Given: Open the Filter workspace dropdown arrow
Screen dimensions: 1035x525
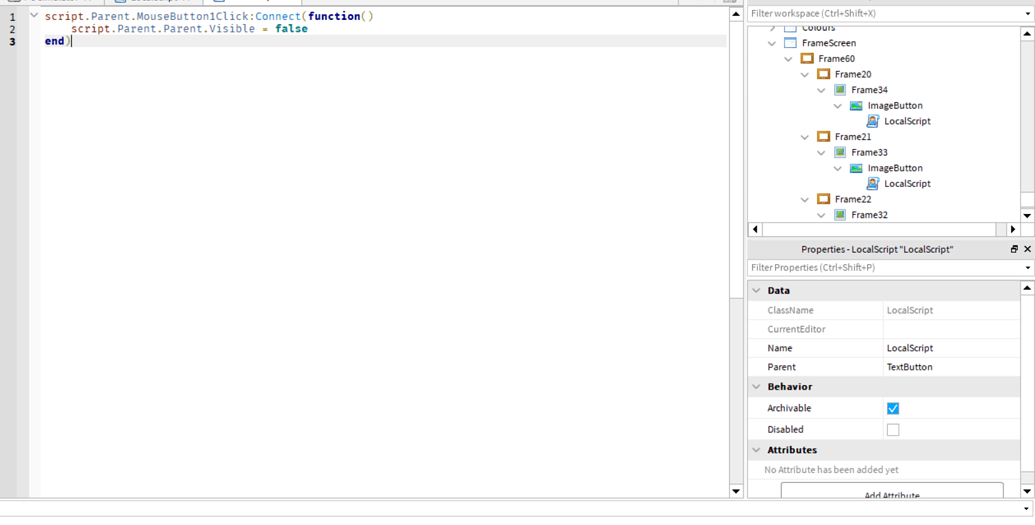Looking at the screenshot, I should (x=1028, y=14).
